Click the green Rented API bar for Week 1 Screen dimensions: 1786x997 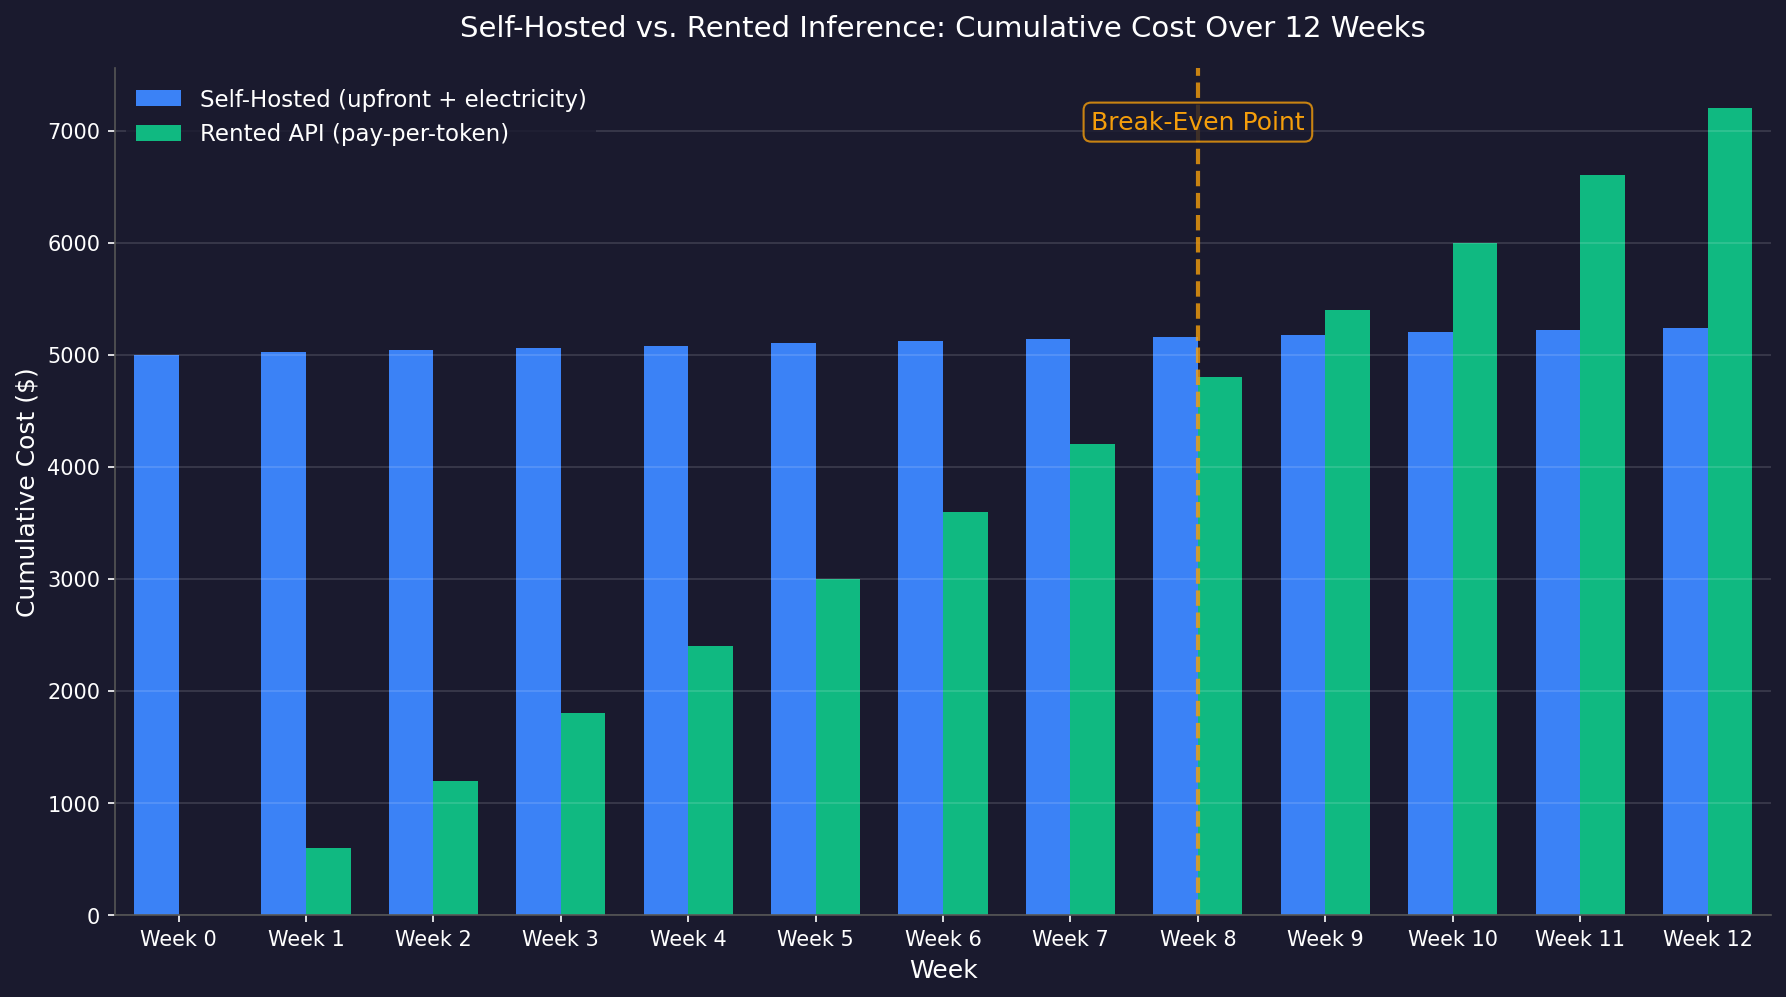click(328, 882)
